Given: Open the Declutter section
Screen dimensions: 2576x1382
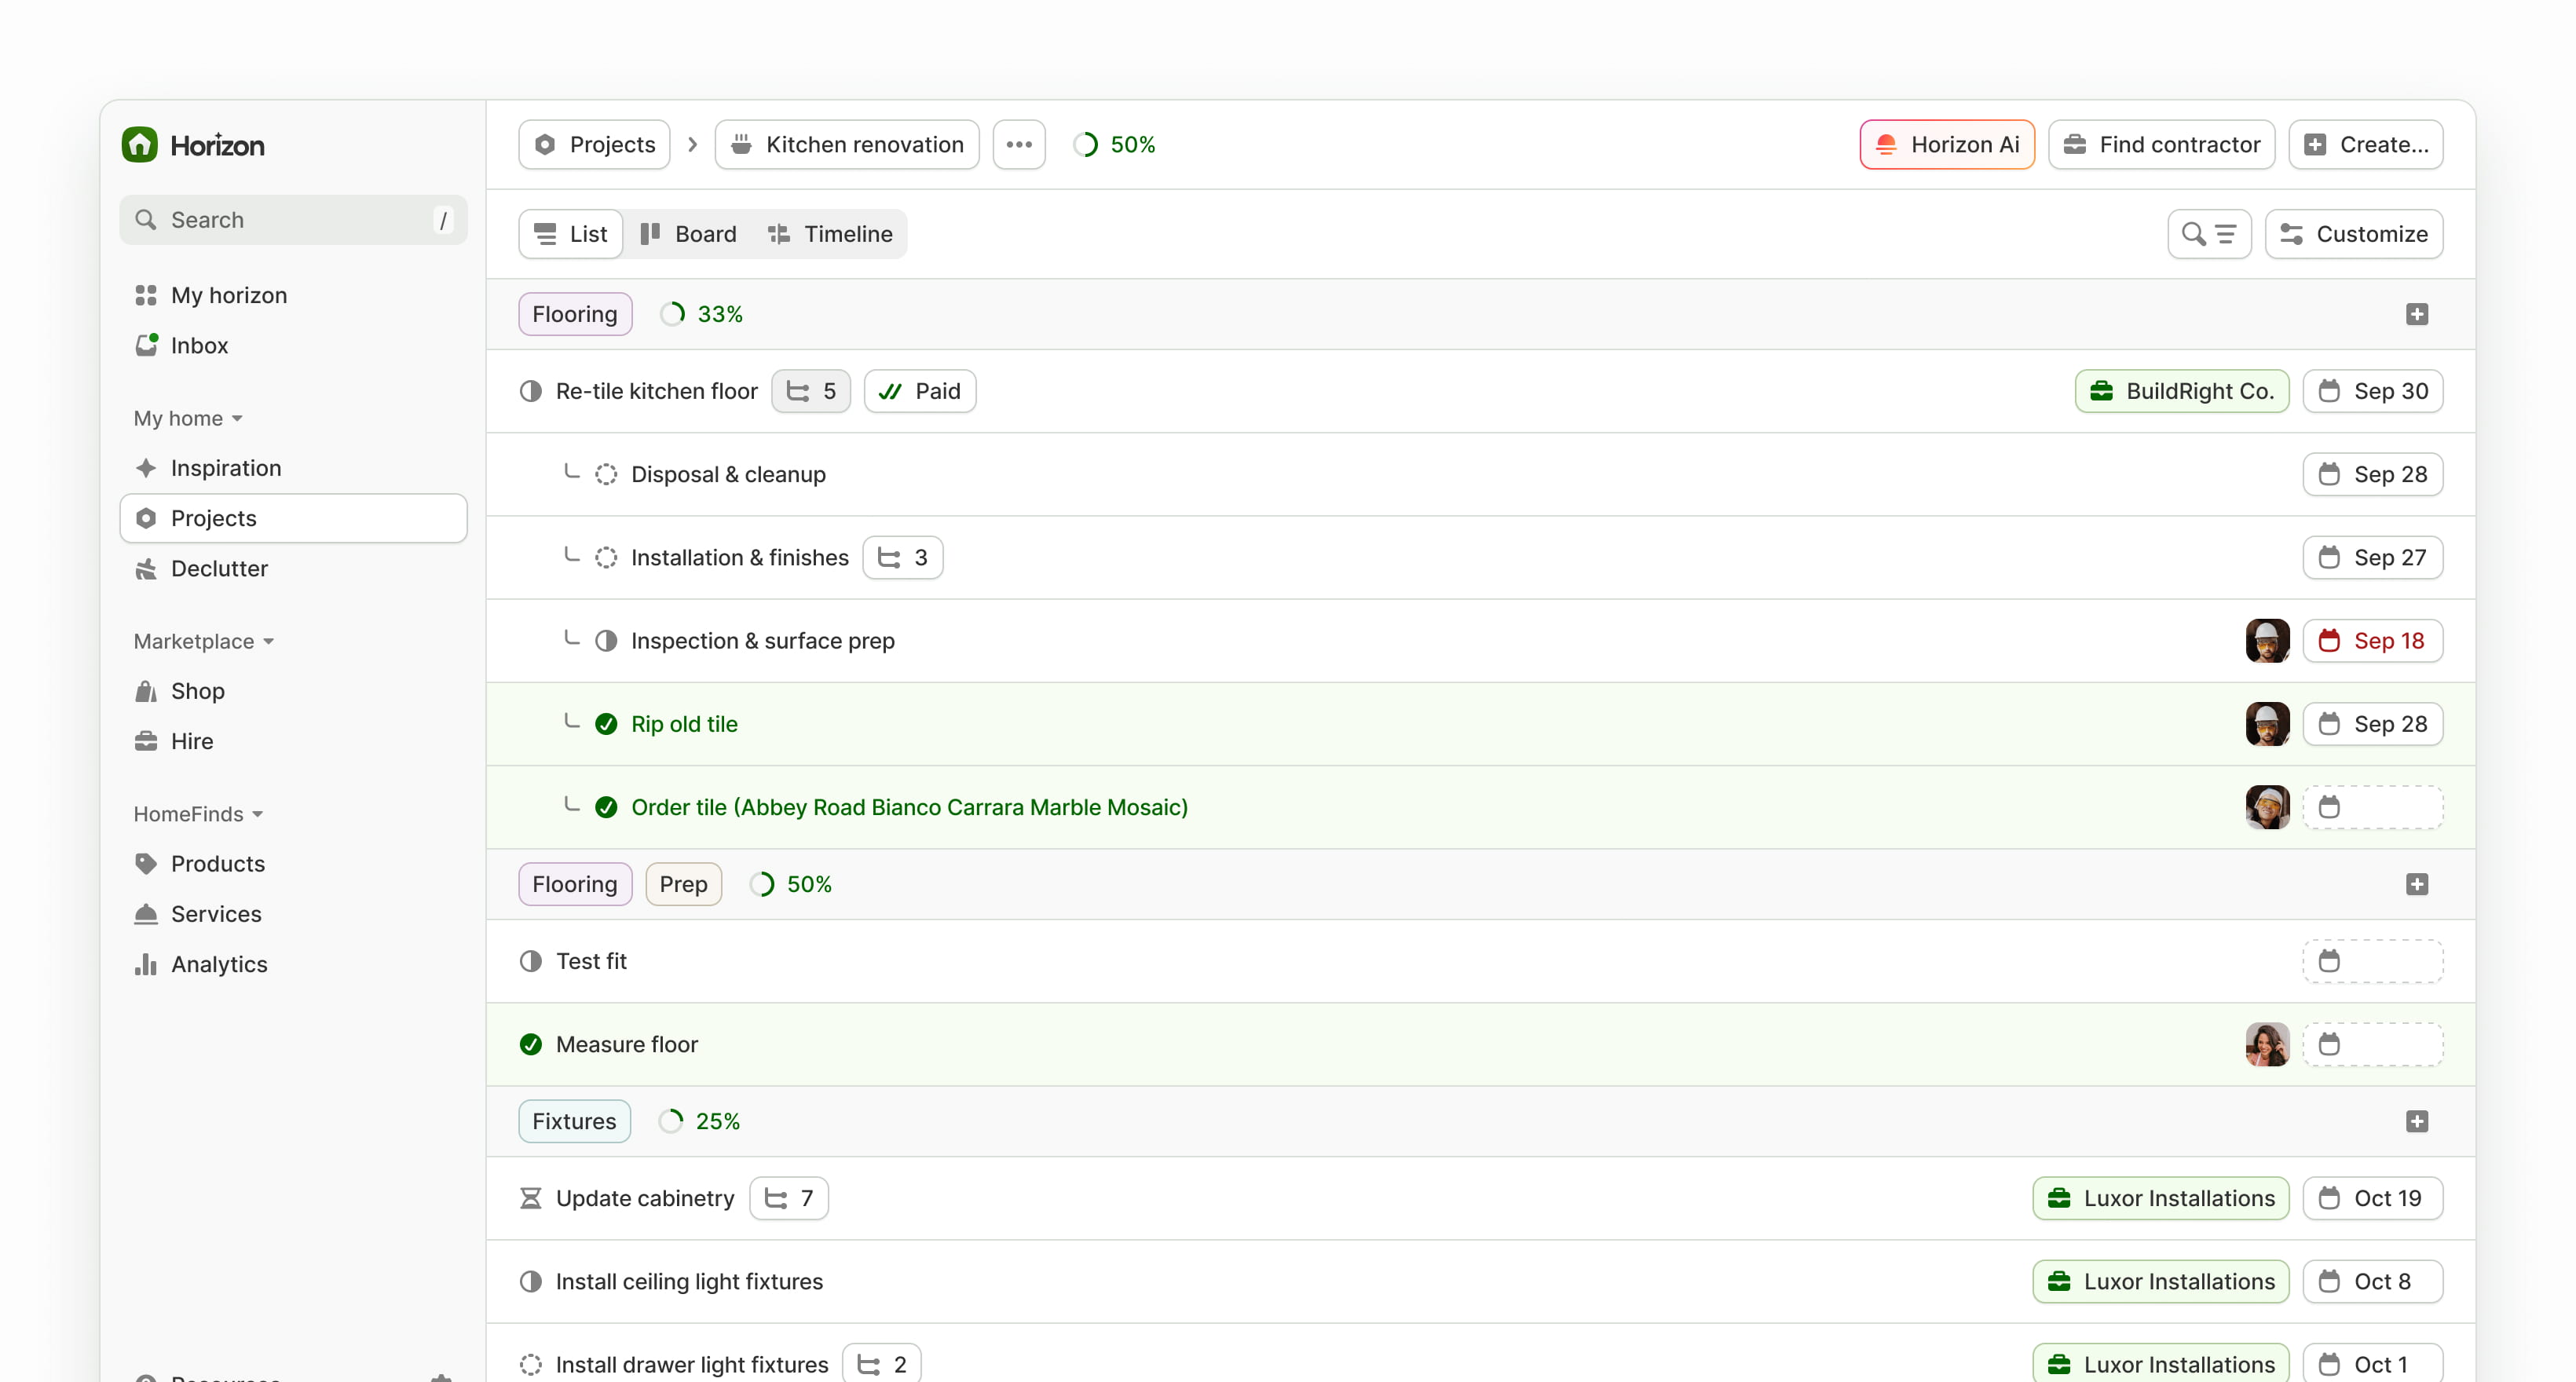Looking at the screenshot, I should click(x=219, y=568).
